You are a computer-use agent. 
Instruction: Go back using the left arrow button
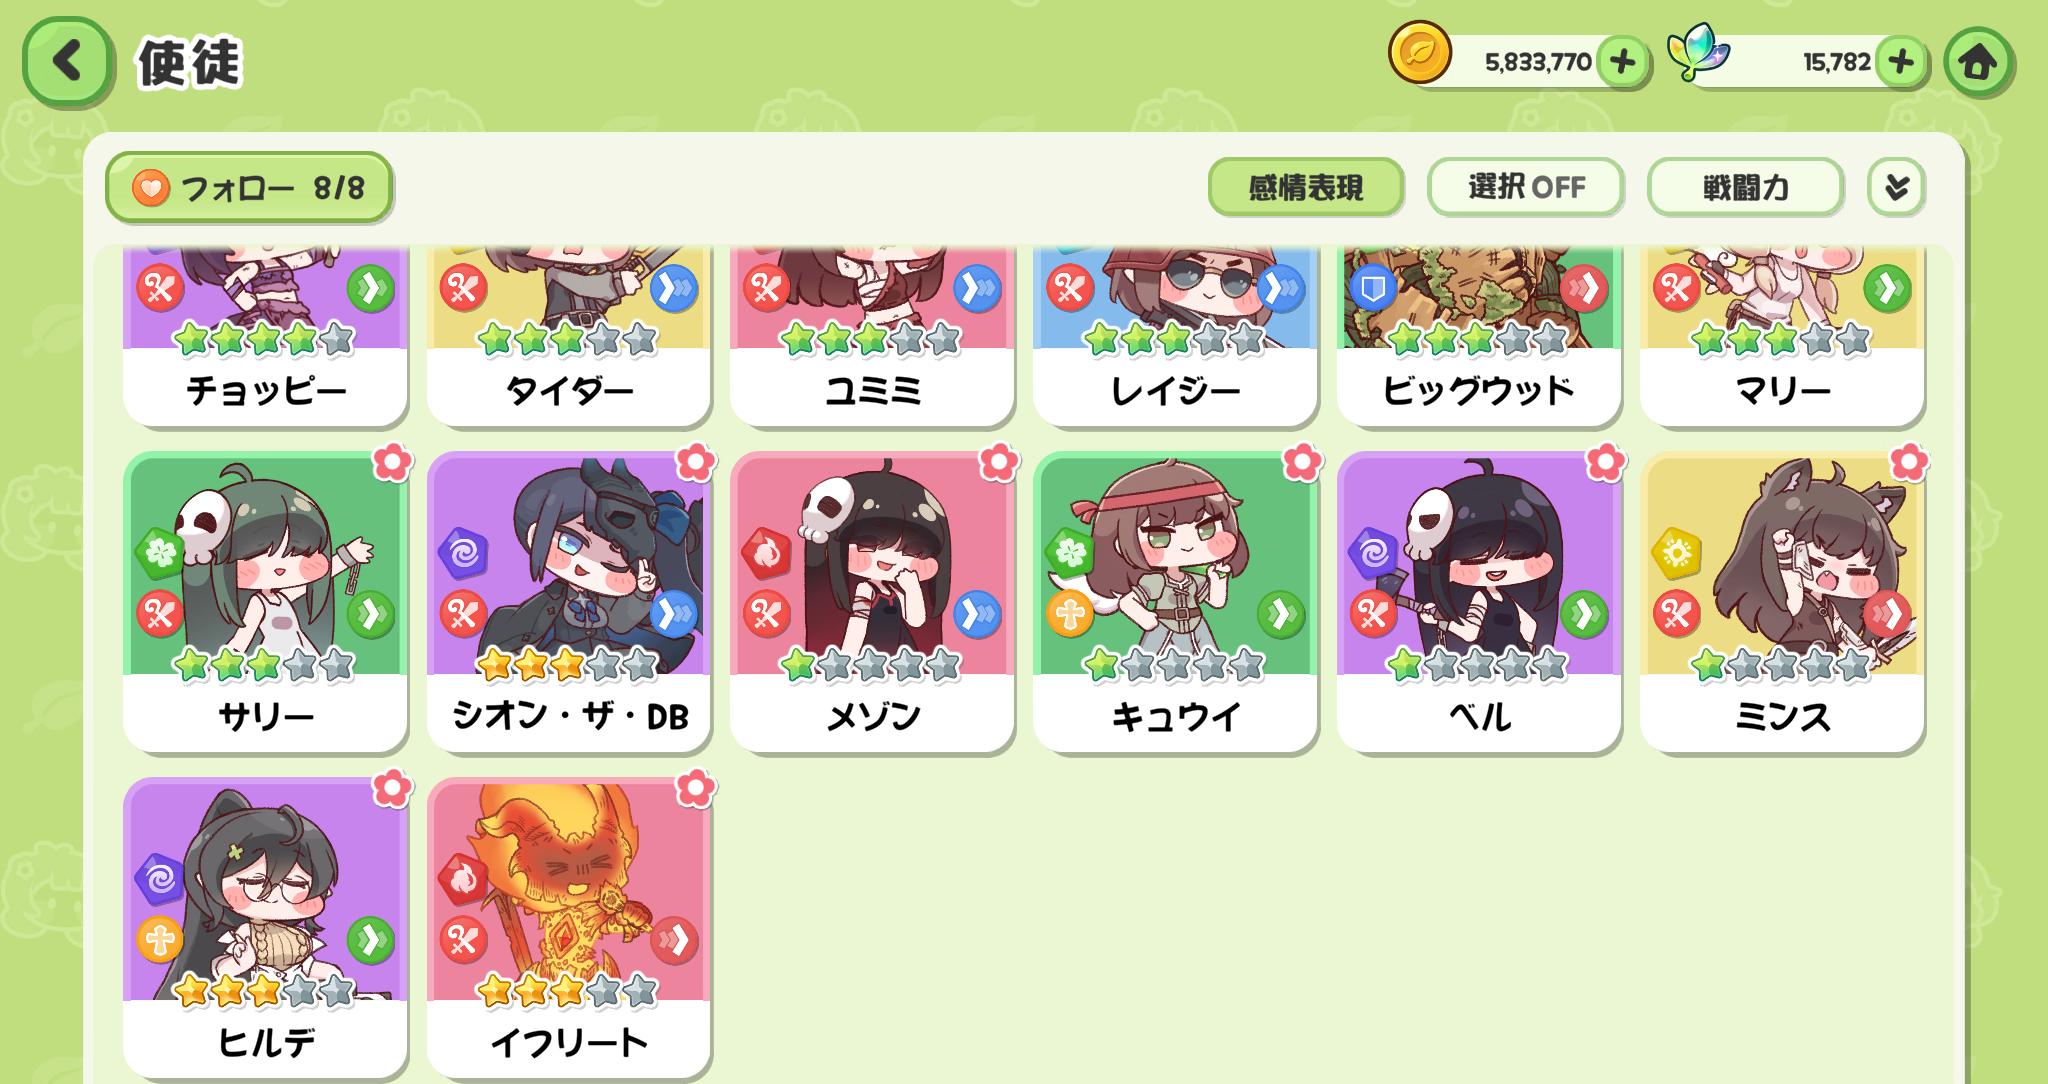pyautogui.click(x=66, y=62)
